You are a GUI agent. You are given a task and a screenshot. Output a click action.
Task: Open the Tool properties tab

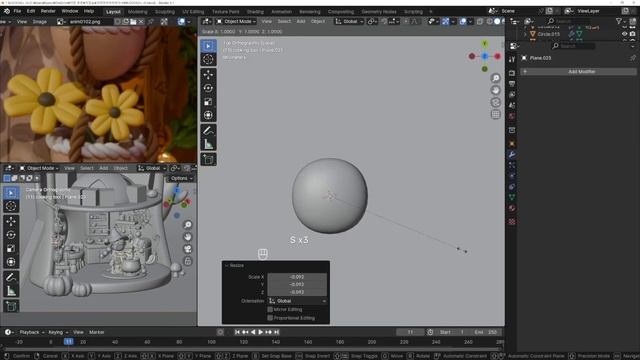tap(512, 60)
